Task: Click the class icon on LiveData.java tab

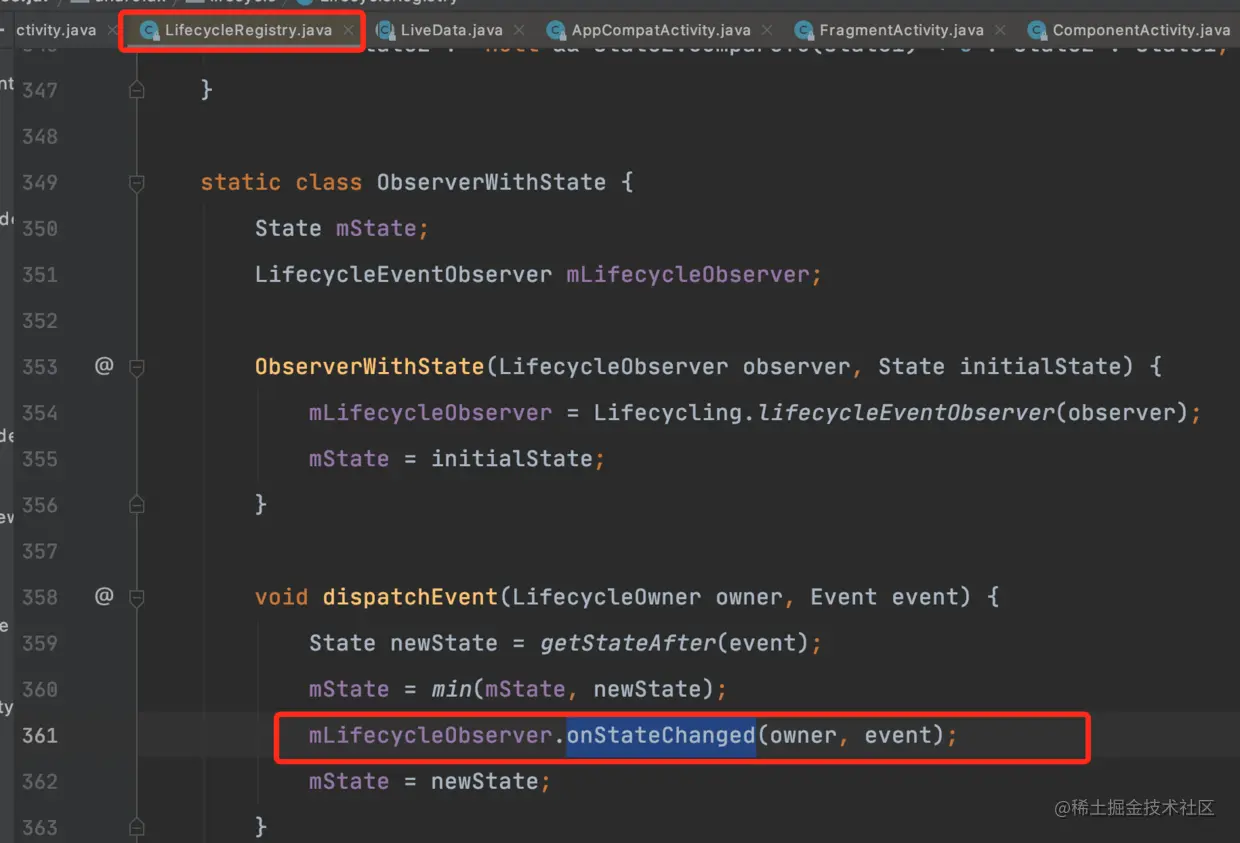Action: point(386,30)
